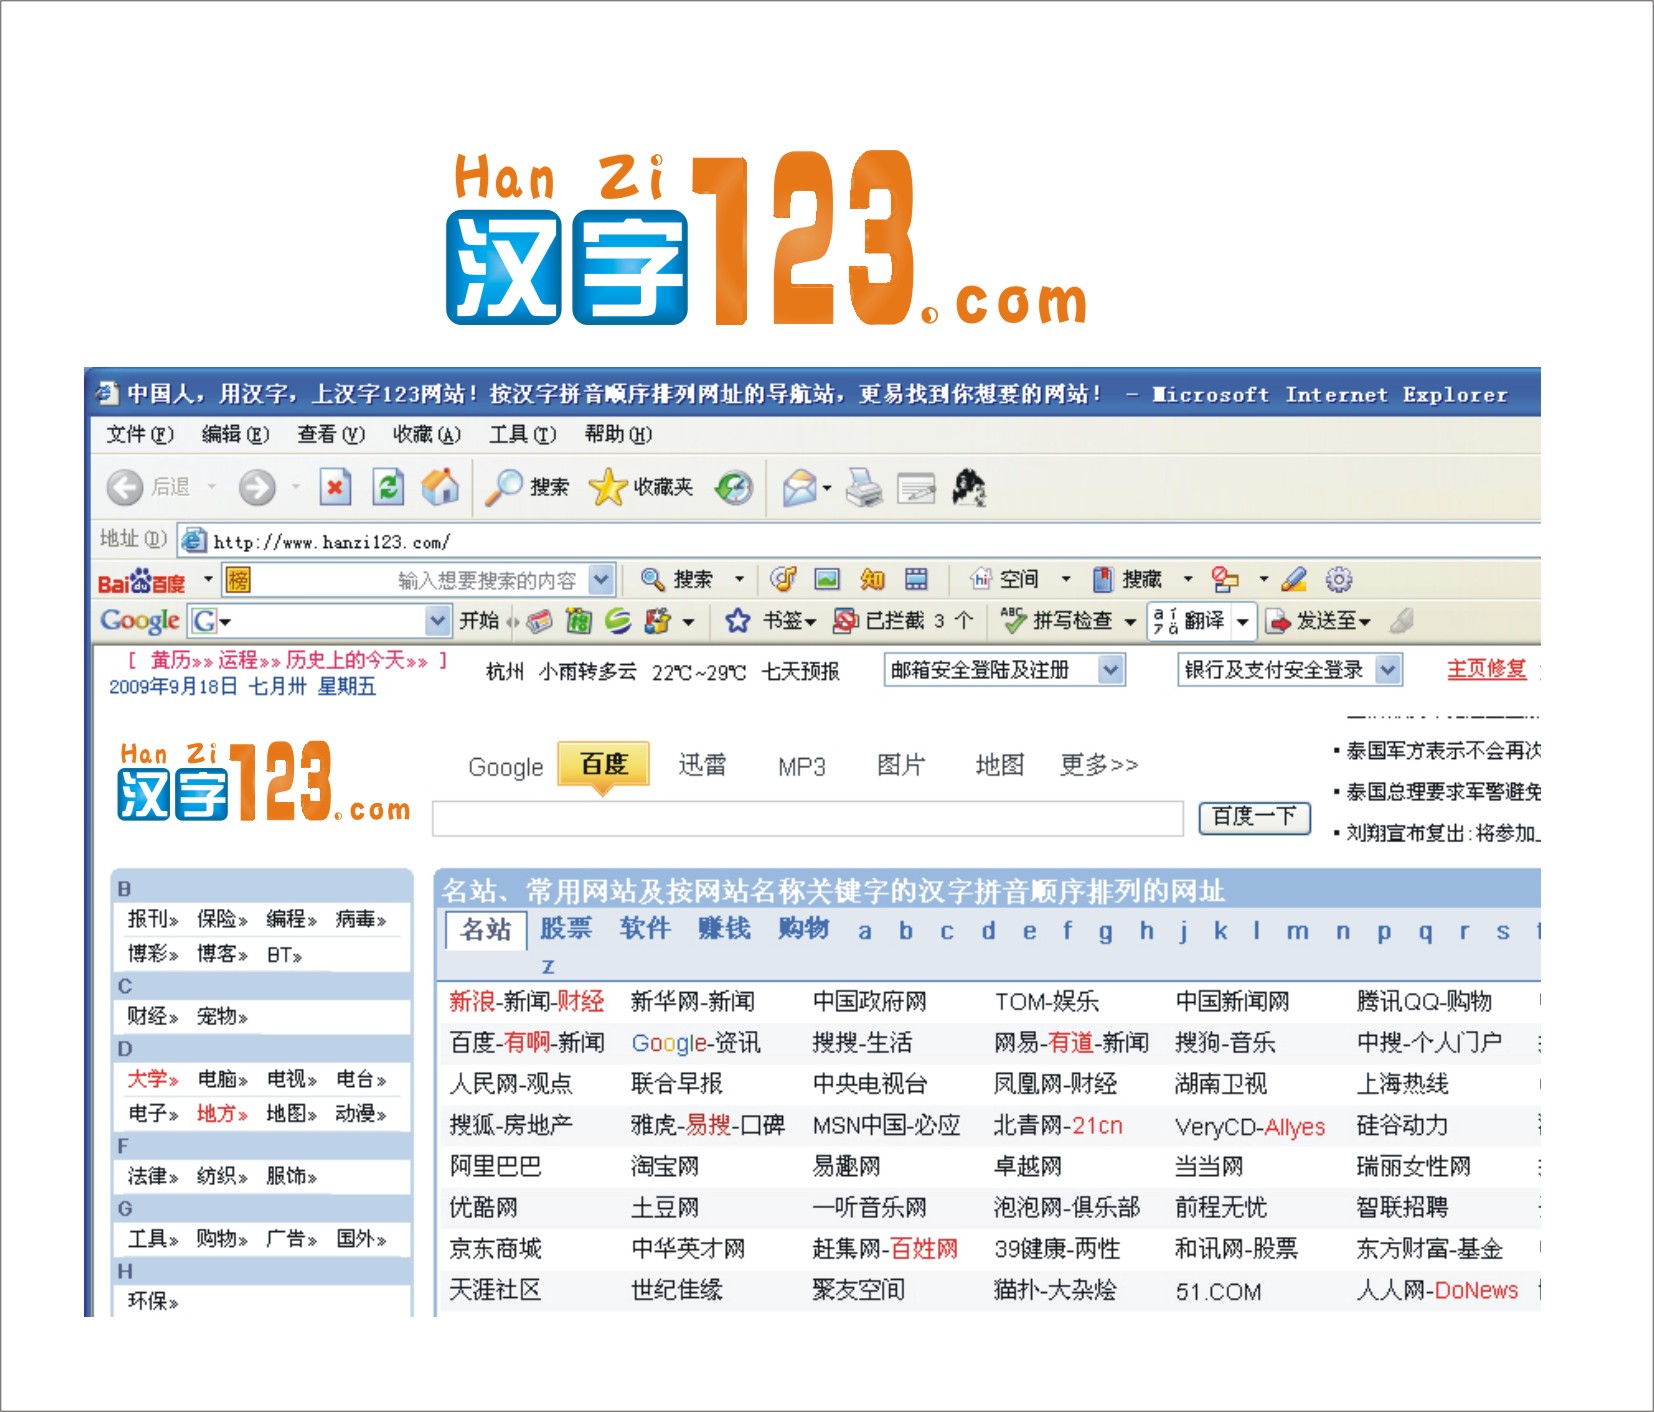Open Favorites using the 收藏夹 star icon
1654x1412 pixels.
click(608, 489)
